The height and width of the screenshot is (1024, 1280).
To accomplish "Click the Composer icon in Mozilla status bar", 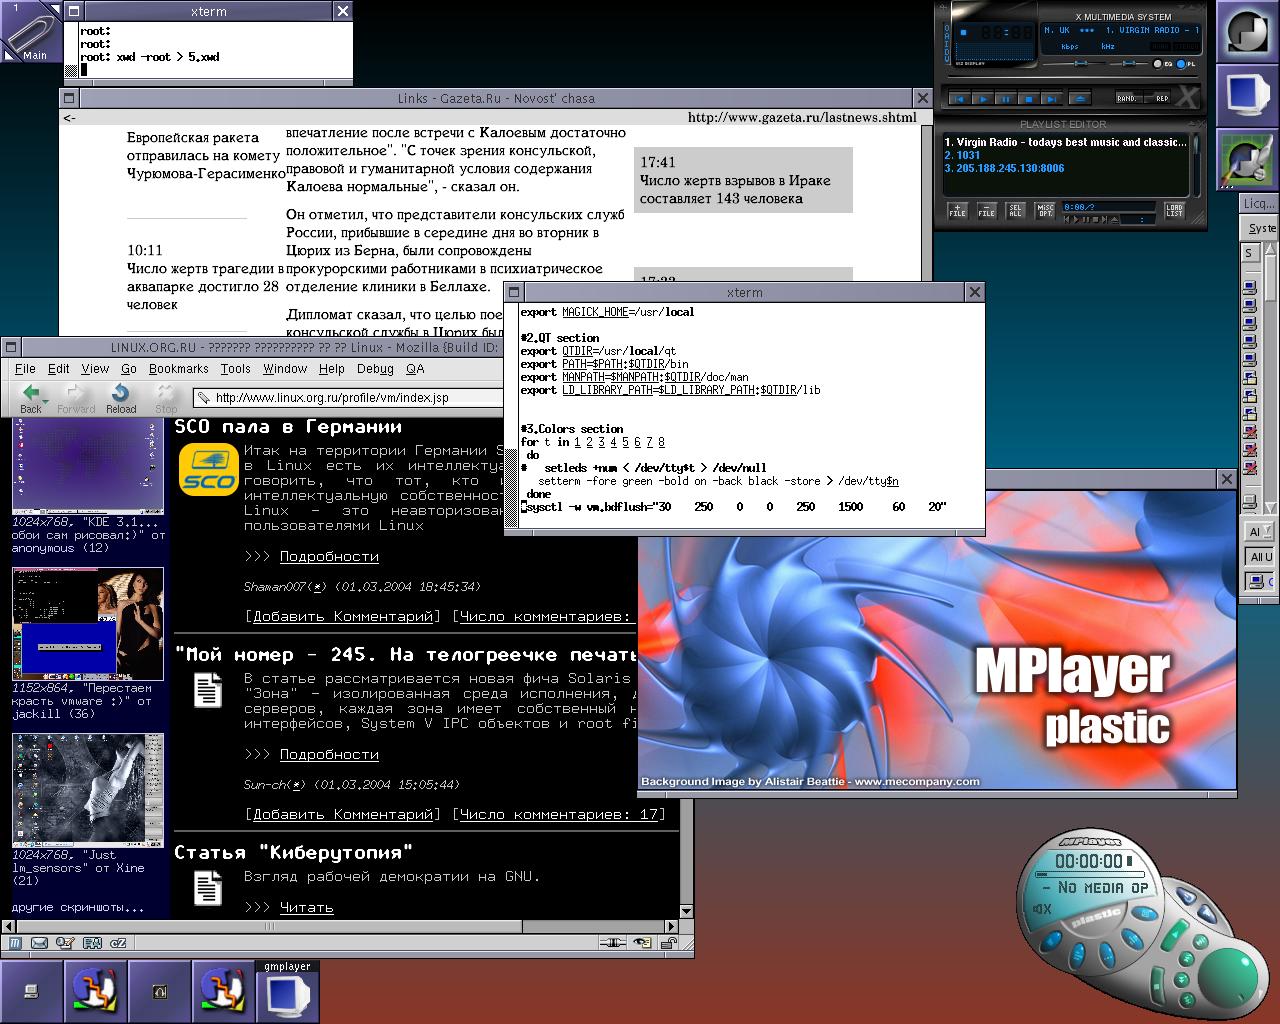I will click(66, 943).
